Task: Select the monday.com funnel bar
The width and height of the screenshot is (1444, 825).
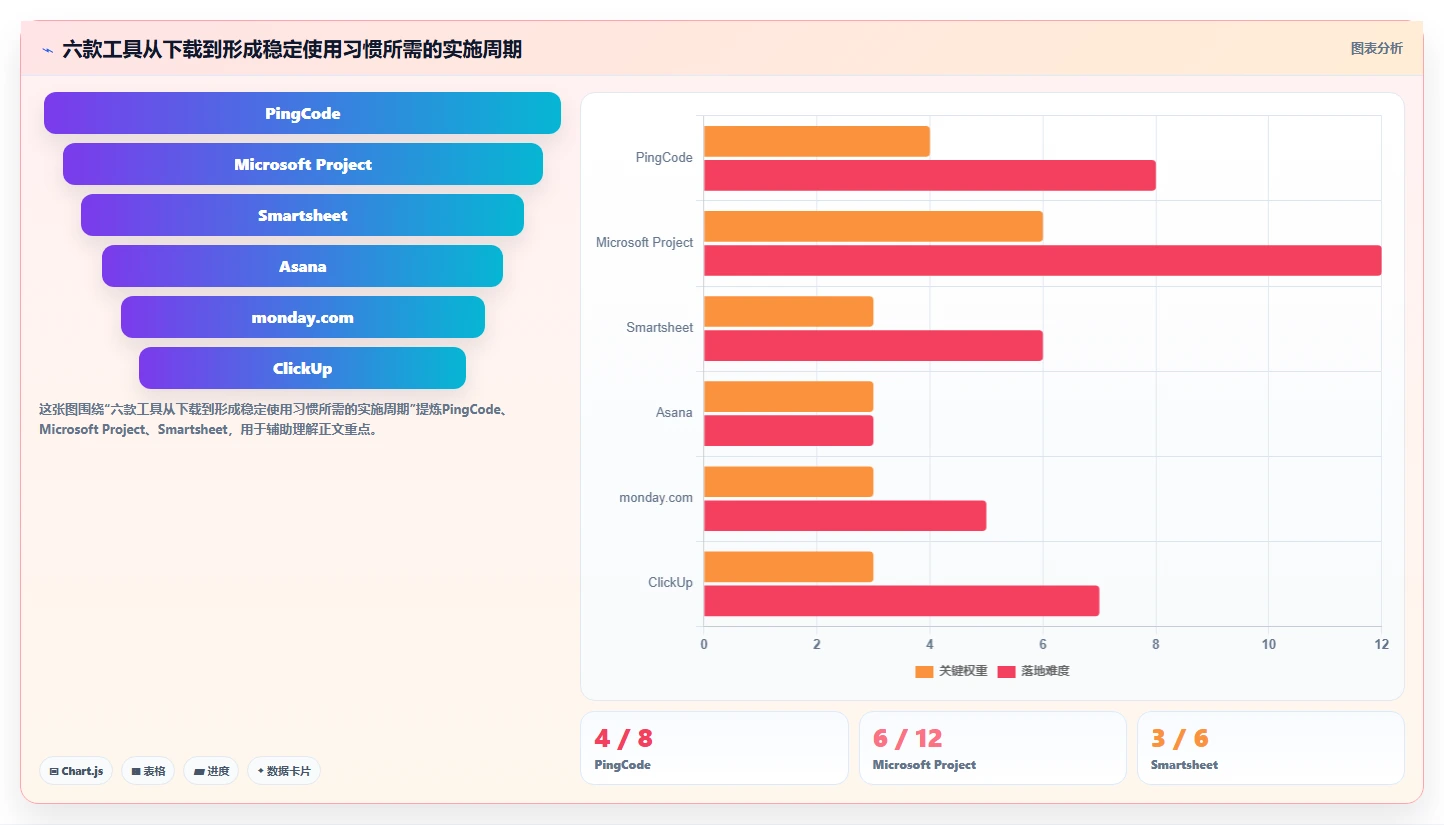Action: (x=302, y=317)
